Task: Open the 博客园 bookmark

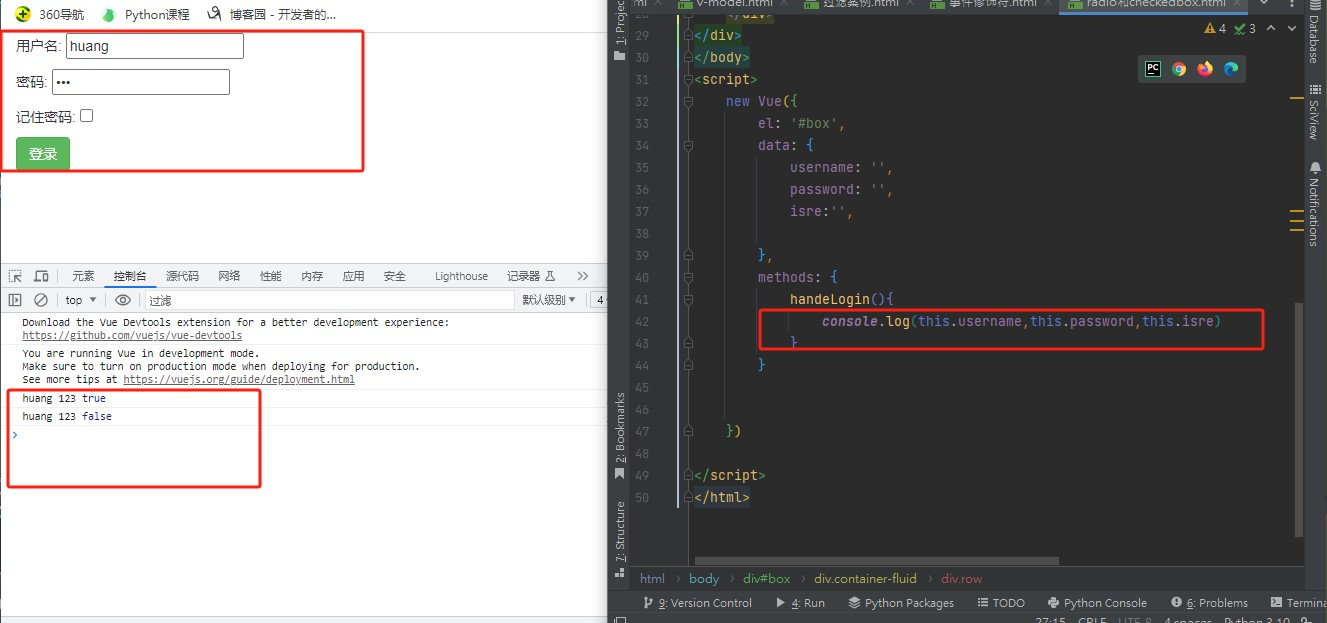Action: (x=270, y=15)
